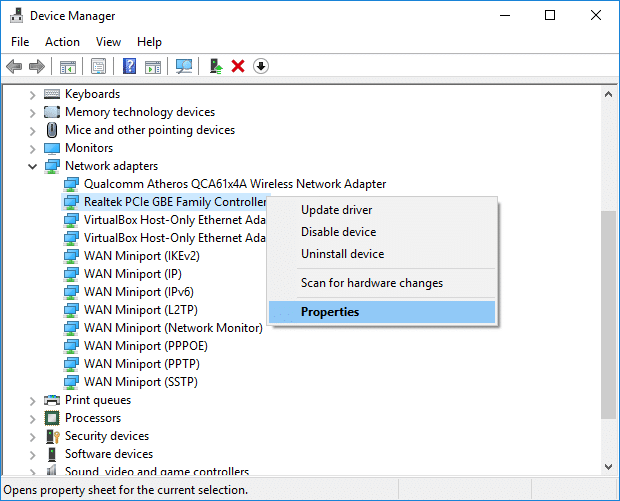Open the View menu
This screenshot has width=620, height=501.
[x=108, y=42]
